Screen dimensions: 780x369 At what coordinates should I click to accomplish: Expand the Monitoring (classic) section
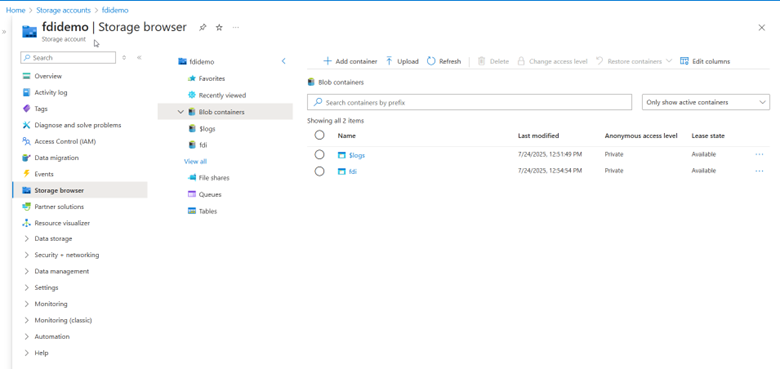pos(26,320)
